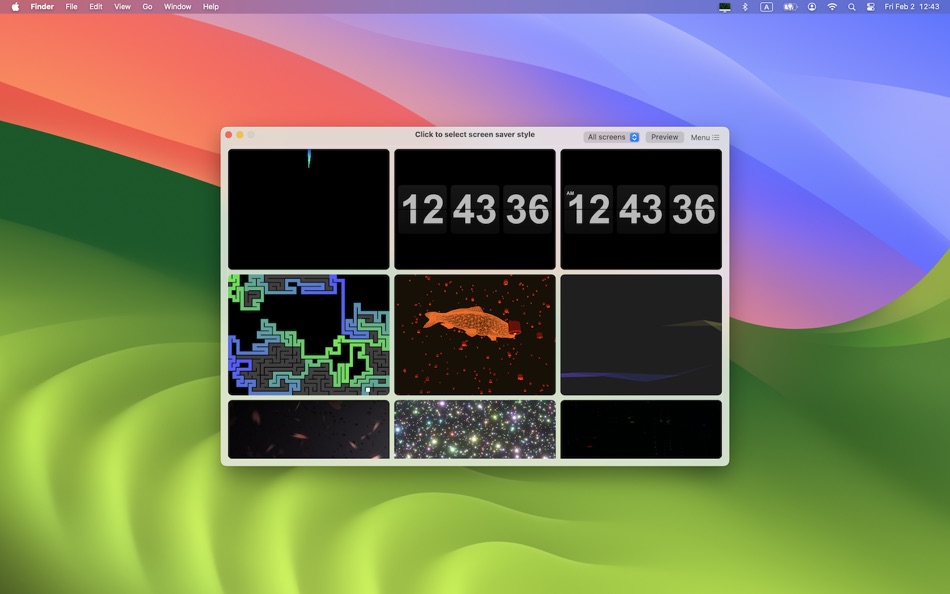Select the falling petals screen saver
Screen dimensions: 950x594
pos(309,429)
